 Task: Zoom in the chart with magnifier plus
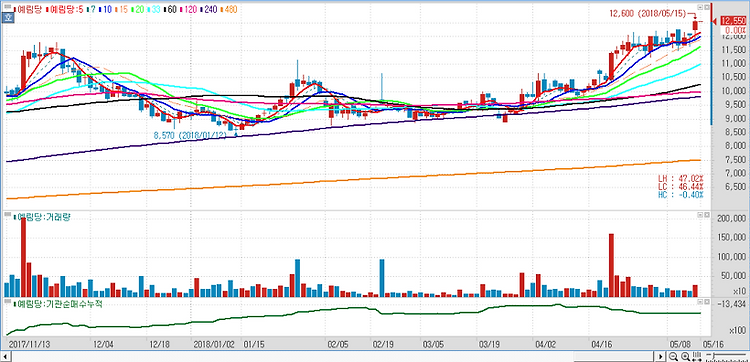pyautogui.click(x=685, y=356)
